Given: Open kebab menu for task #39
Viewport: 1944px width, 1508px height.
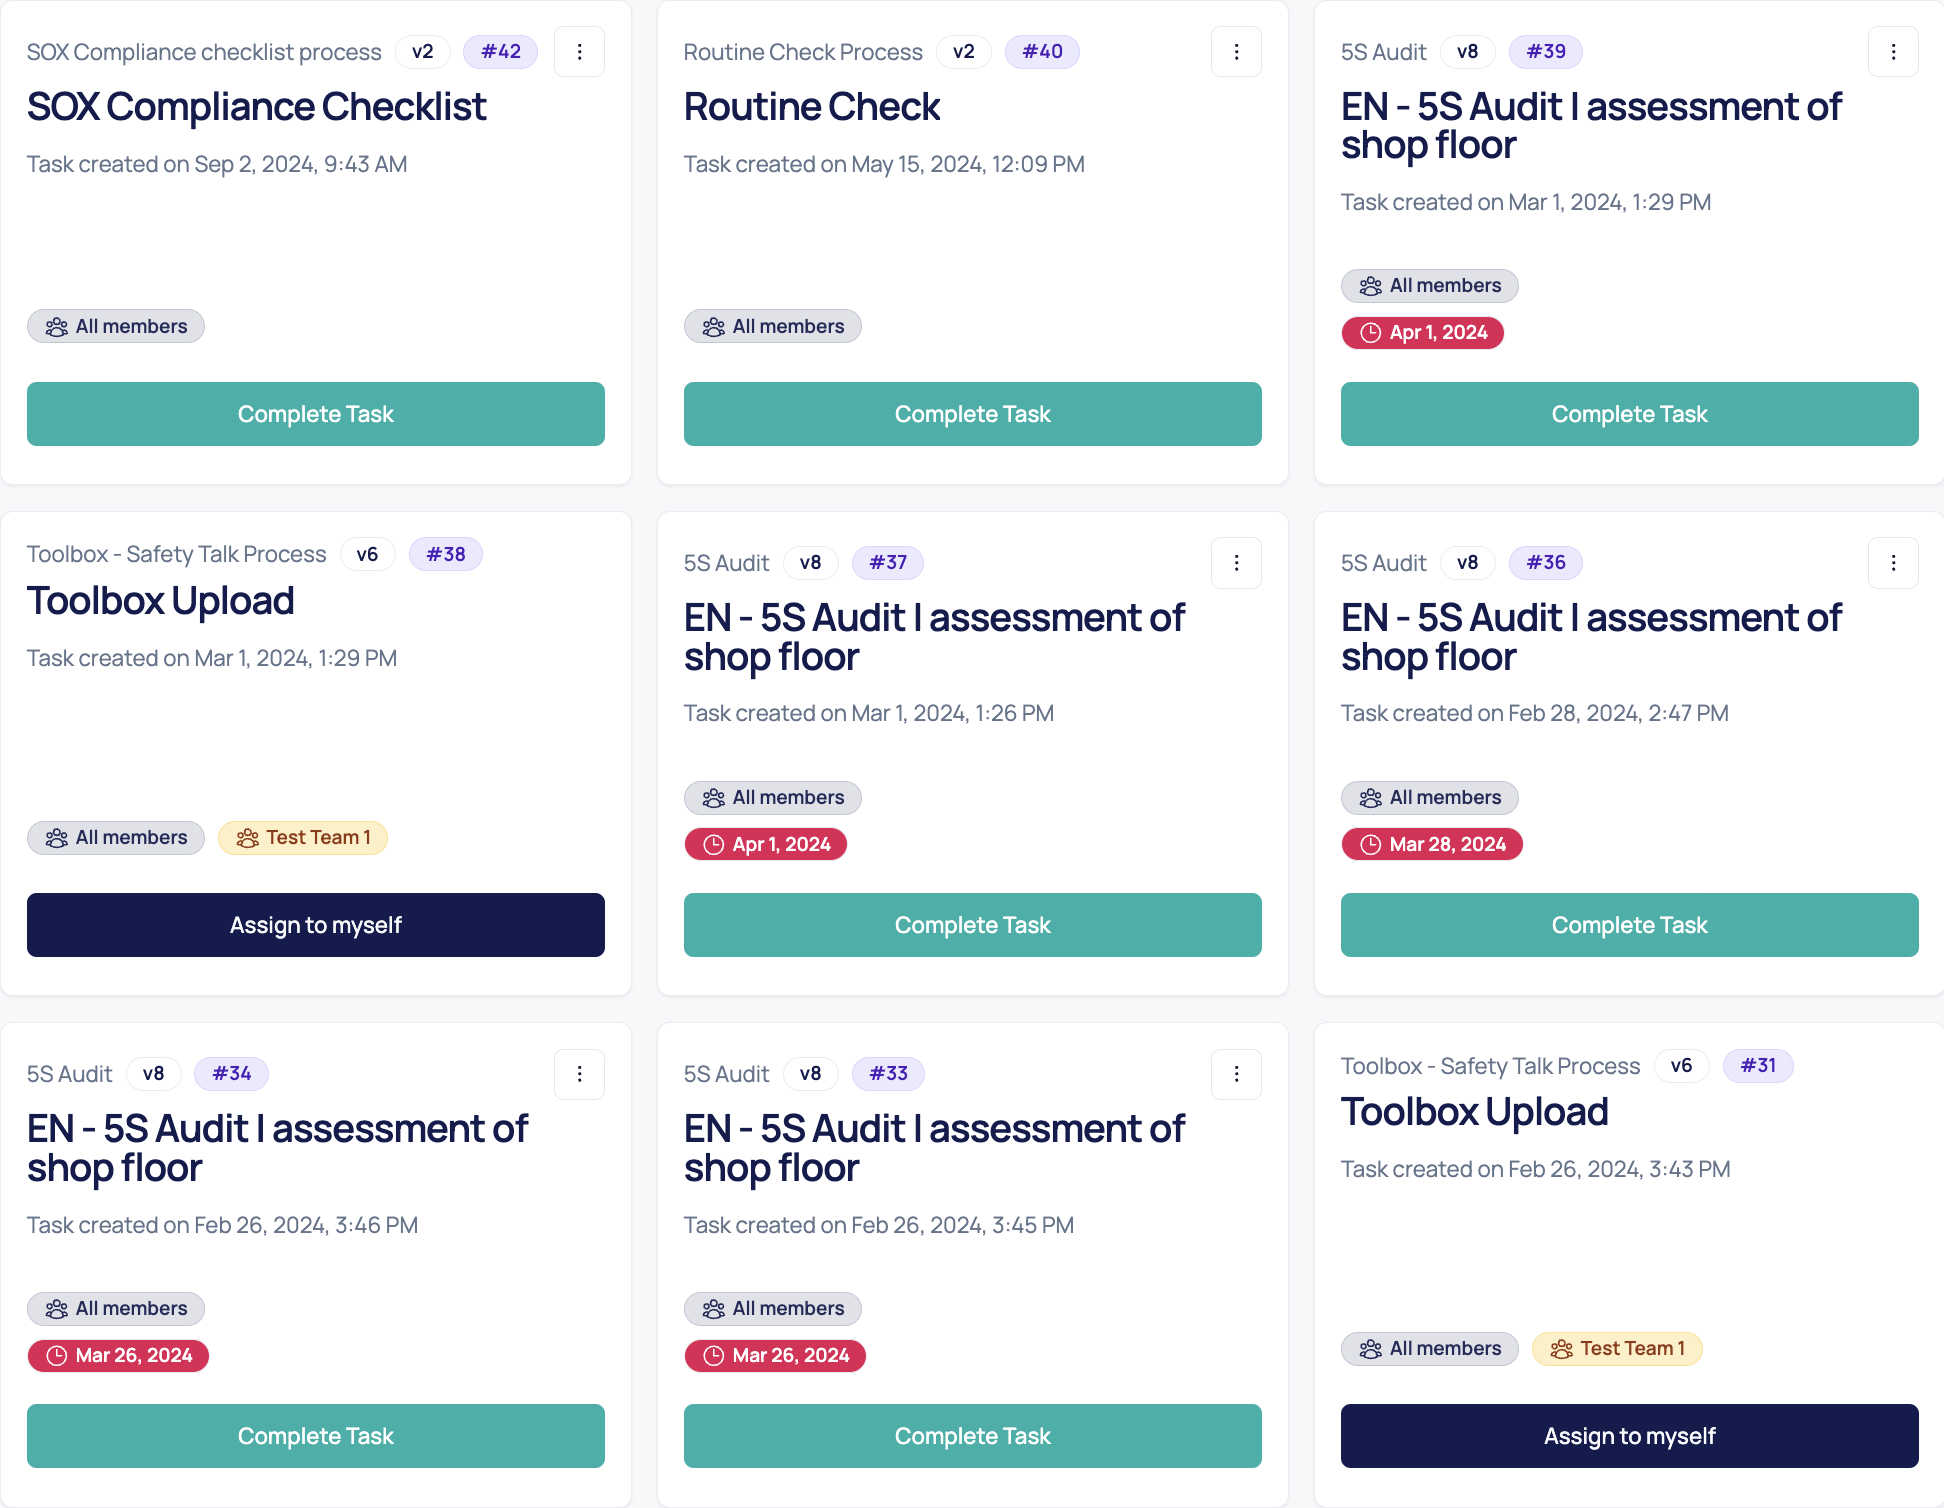Looking at the screenshot, I should [1893, 52].
